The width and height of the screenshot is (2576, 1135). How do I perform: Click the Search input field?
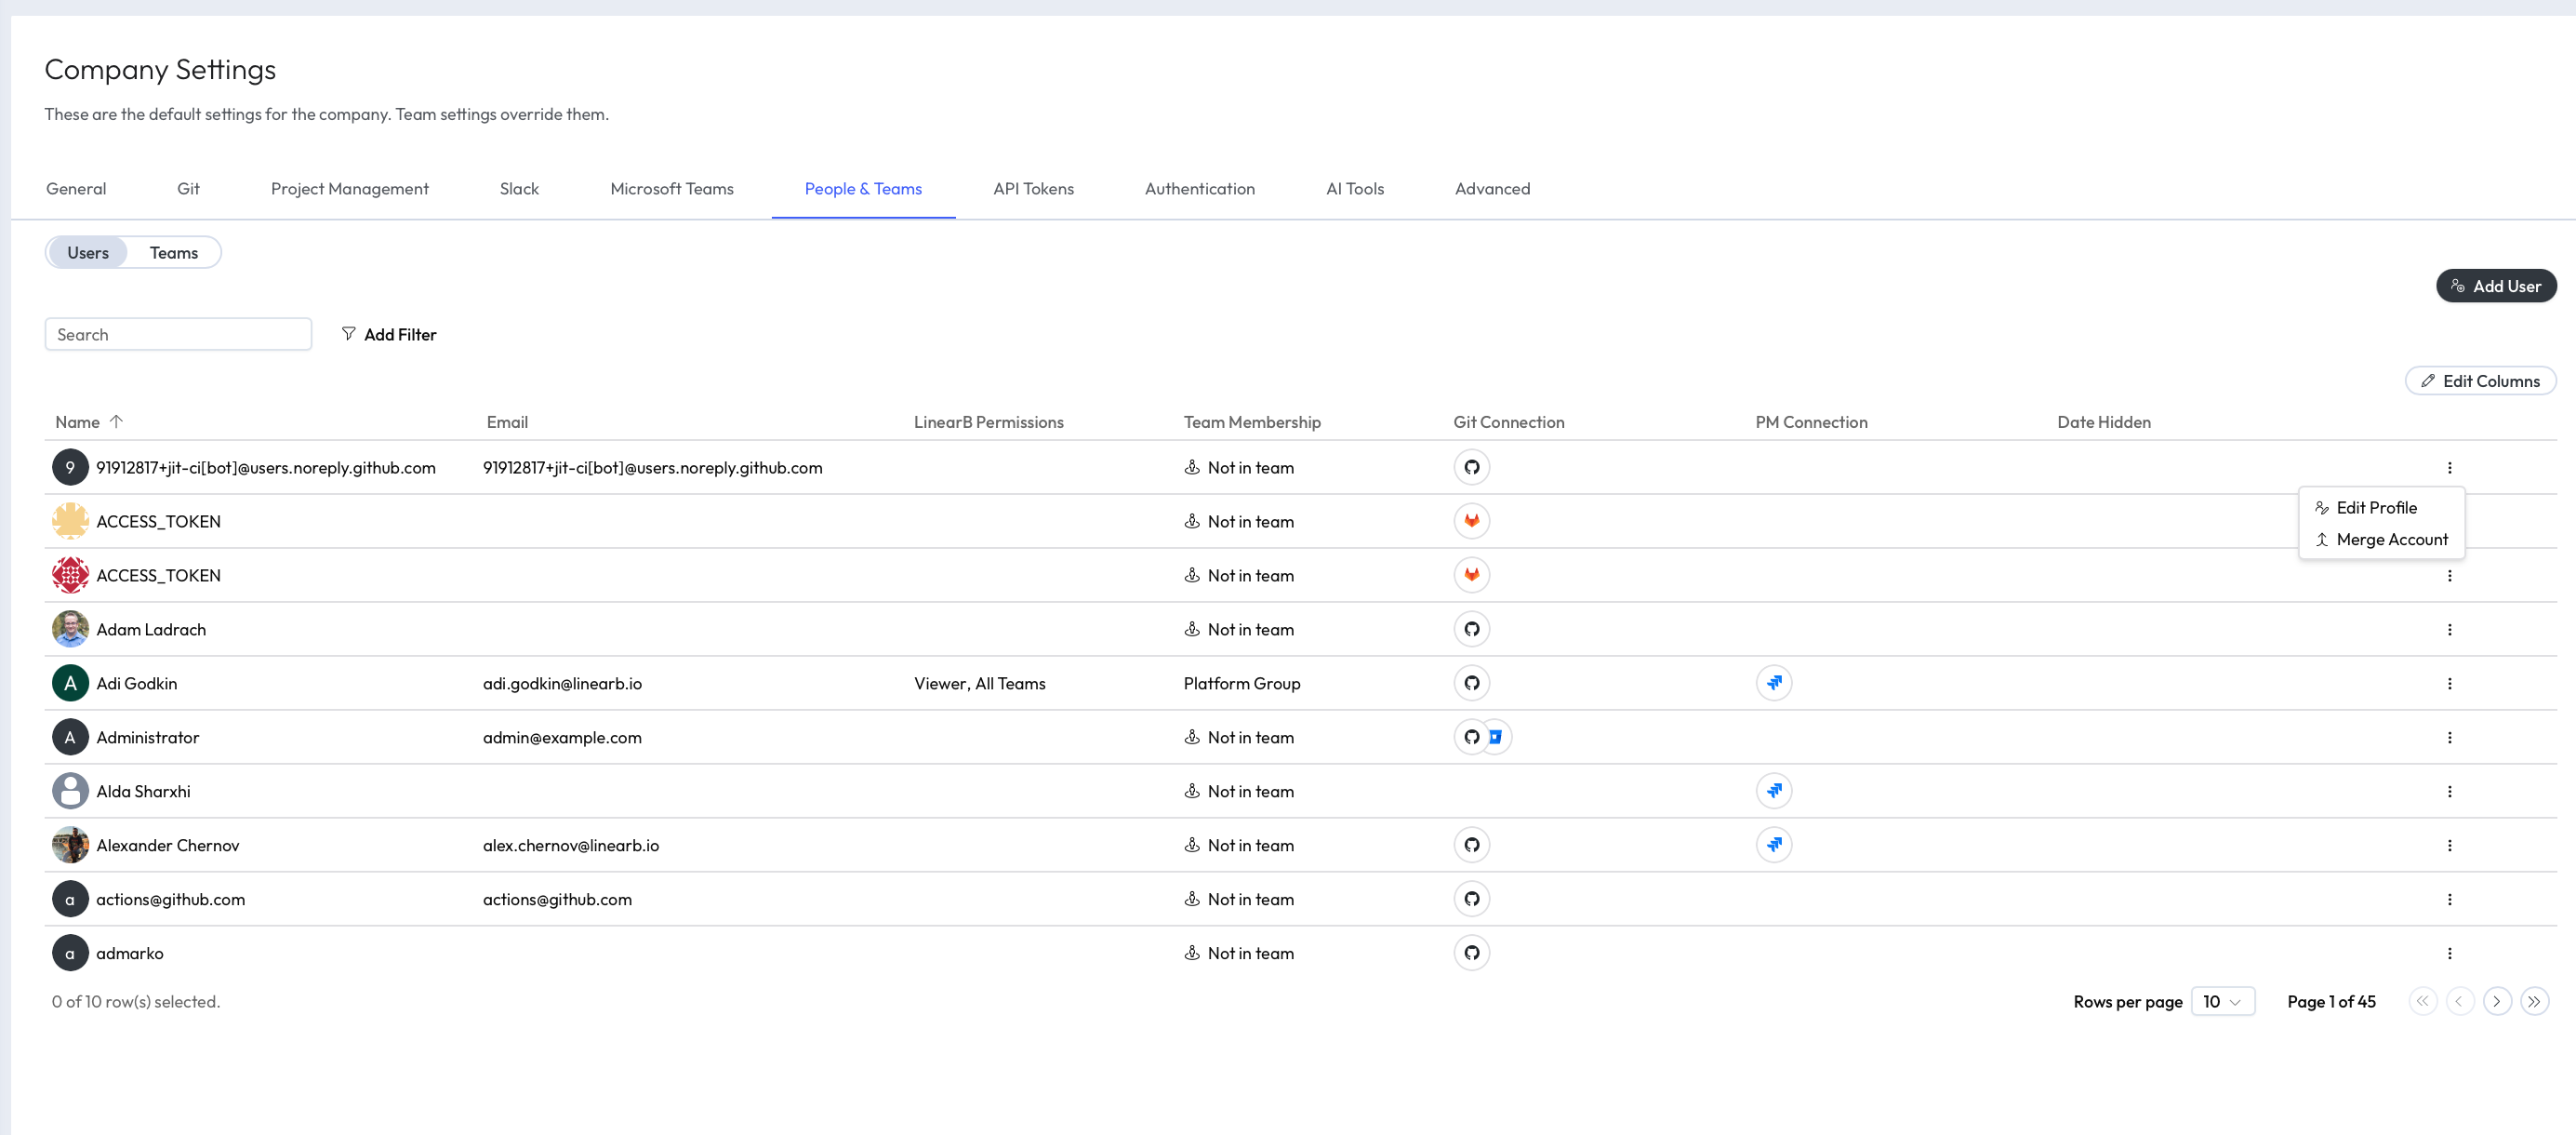click(x=178, y=334)
